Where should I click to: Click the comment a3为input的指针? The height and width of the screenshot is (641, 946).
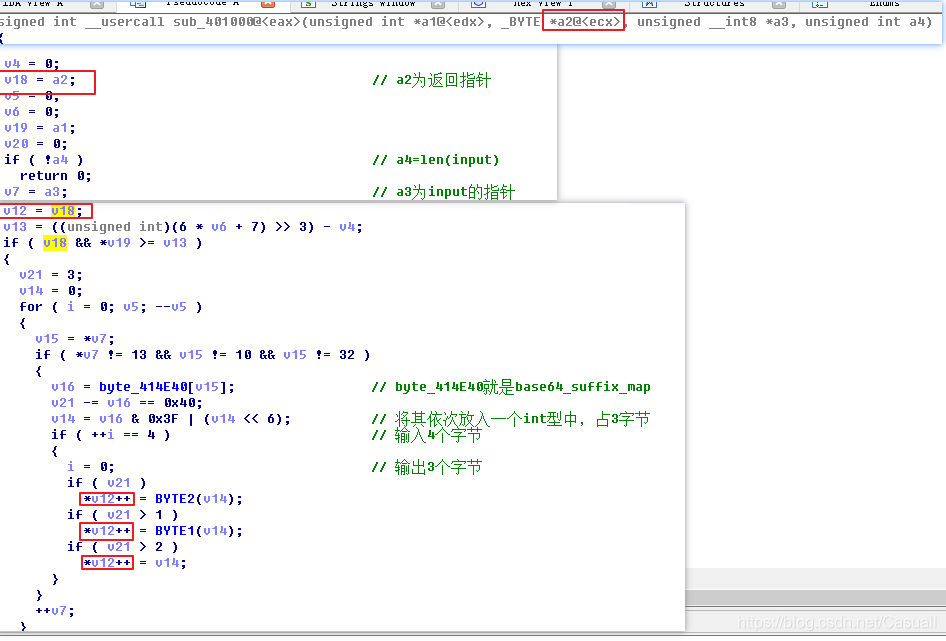tap(443, 192)
